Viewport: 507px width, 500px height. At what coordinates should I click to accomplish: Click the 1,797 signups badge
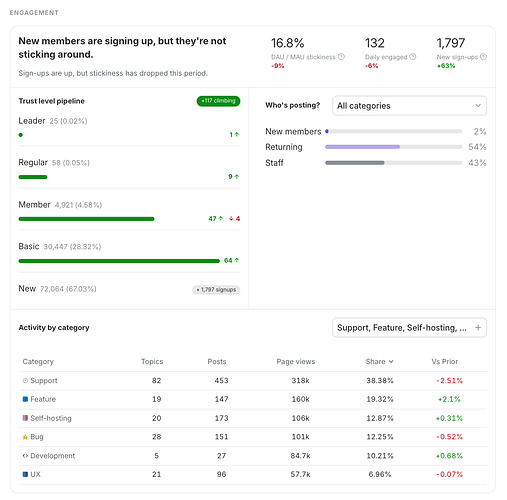tap(216, 290)
